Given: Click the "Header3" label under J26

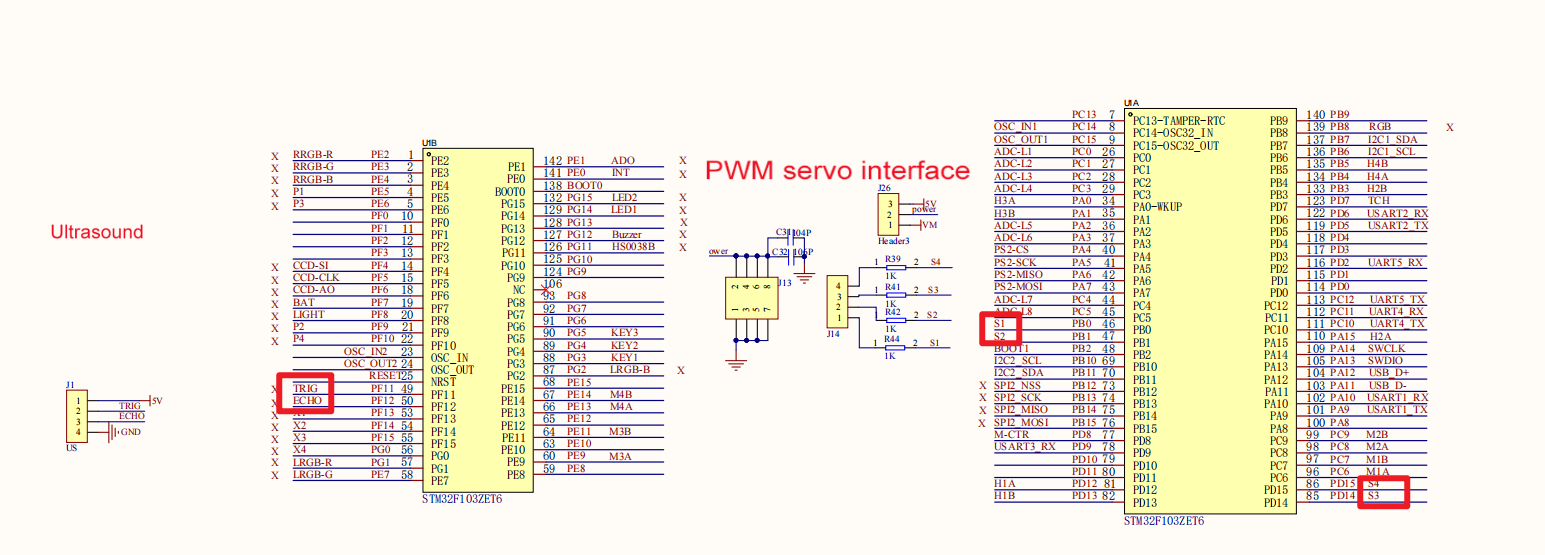Looking at the screenshot, I should [x=892, y=240].
